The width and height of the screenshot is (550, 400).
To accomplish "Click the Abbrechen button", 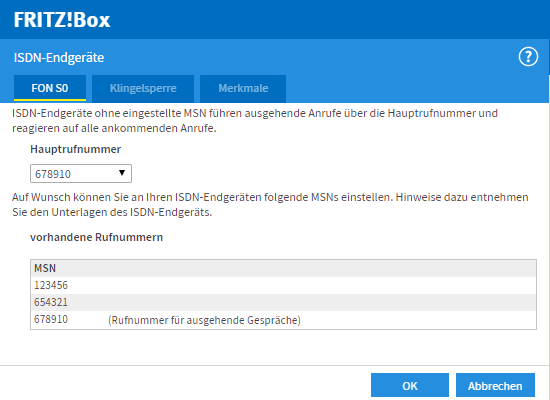I will pos(495,385).
